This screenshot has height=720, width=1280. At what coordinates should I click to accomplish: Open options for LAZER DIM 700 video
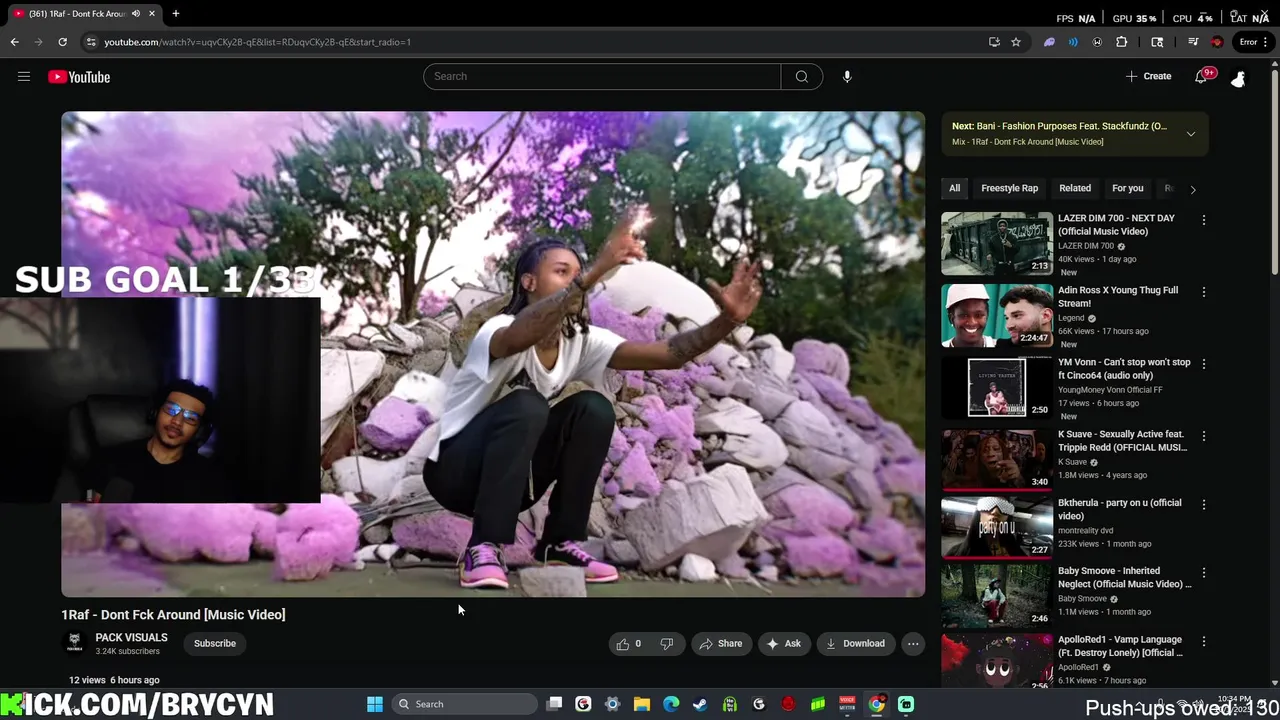pyautogui.click(x=1203, y=220)
